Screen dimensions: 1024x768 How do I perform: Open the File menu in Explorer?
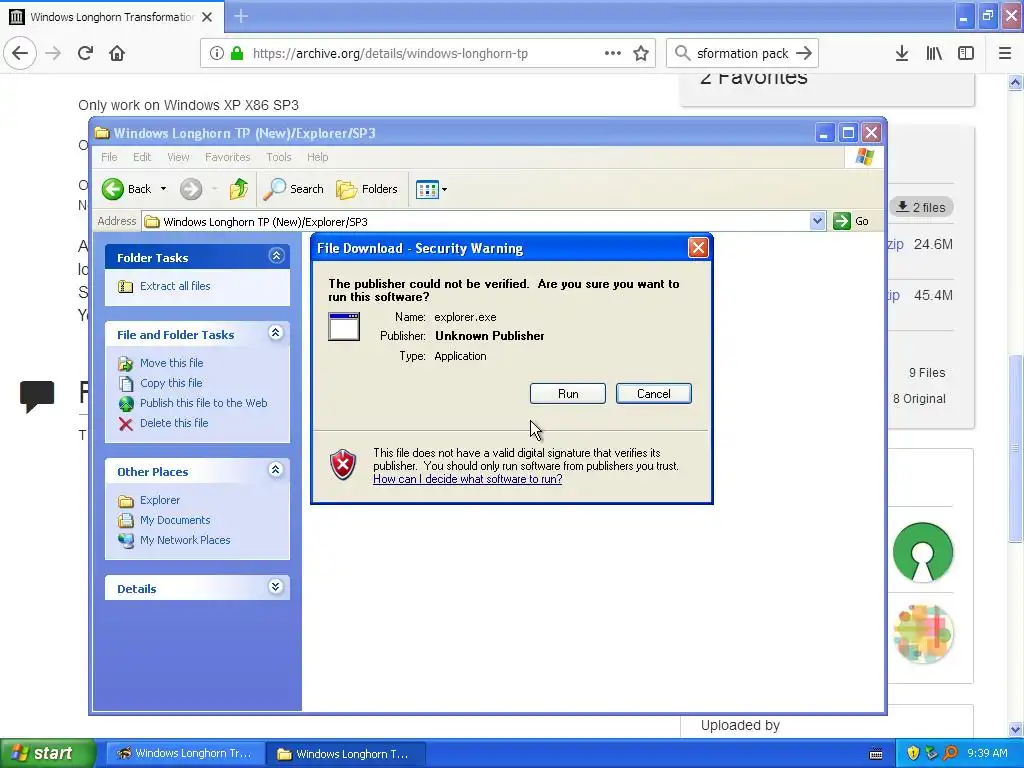[x=109, y=157]
